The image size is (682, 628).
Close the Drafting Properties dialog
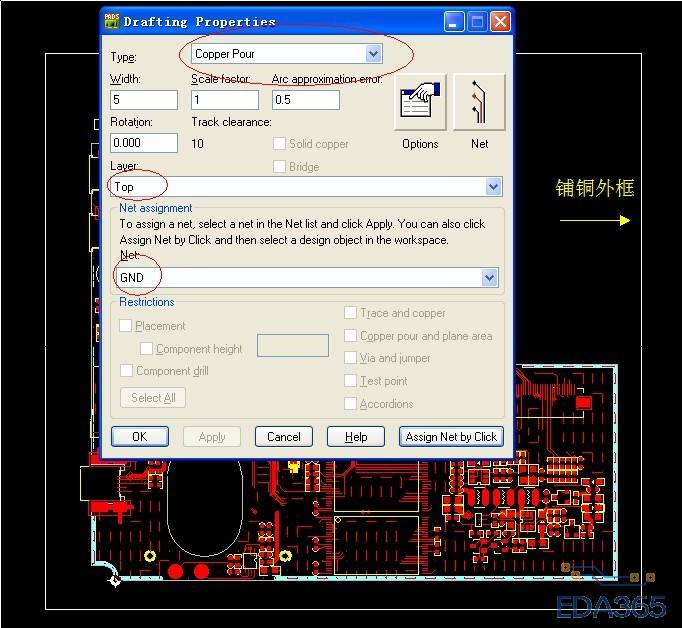(x=500, y=21)
